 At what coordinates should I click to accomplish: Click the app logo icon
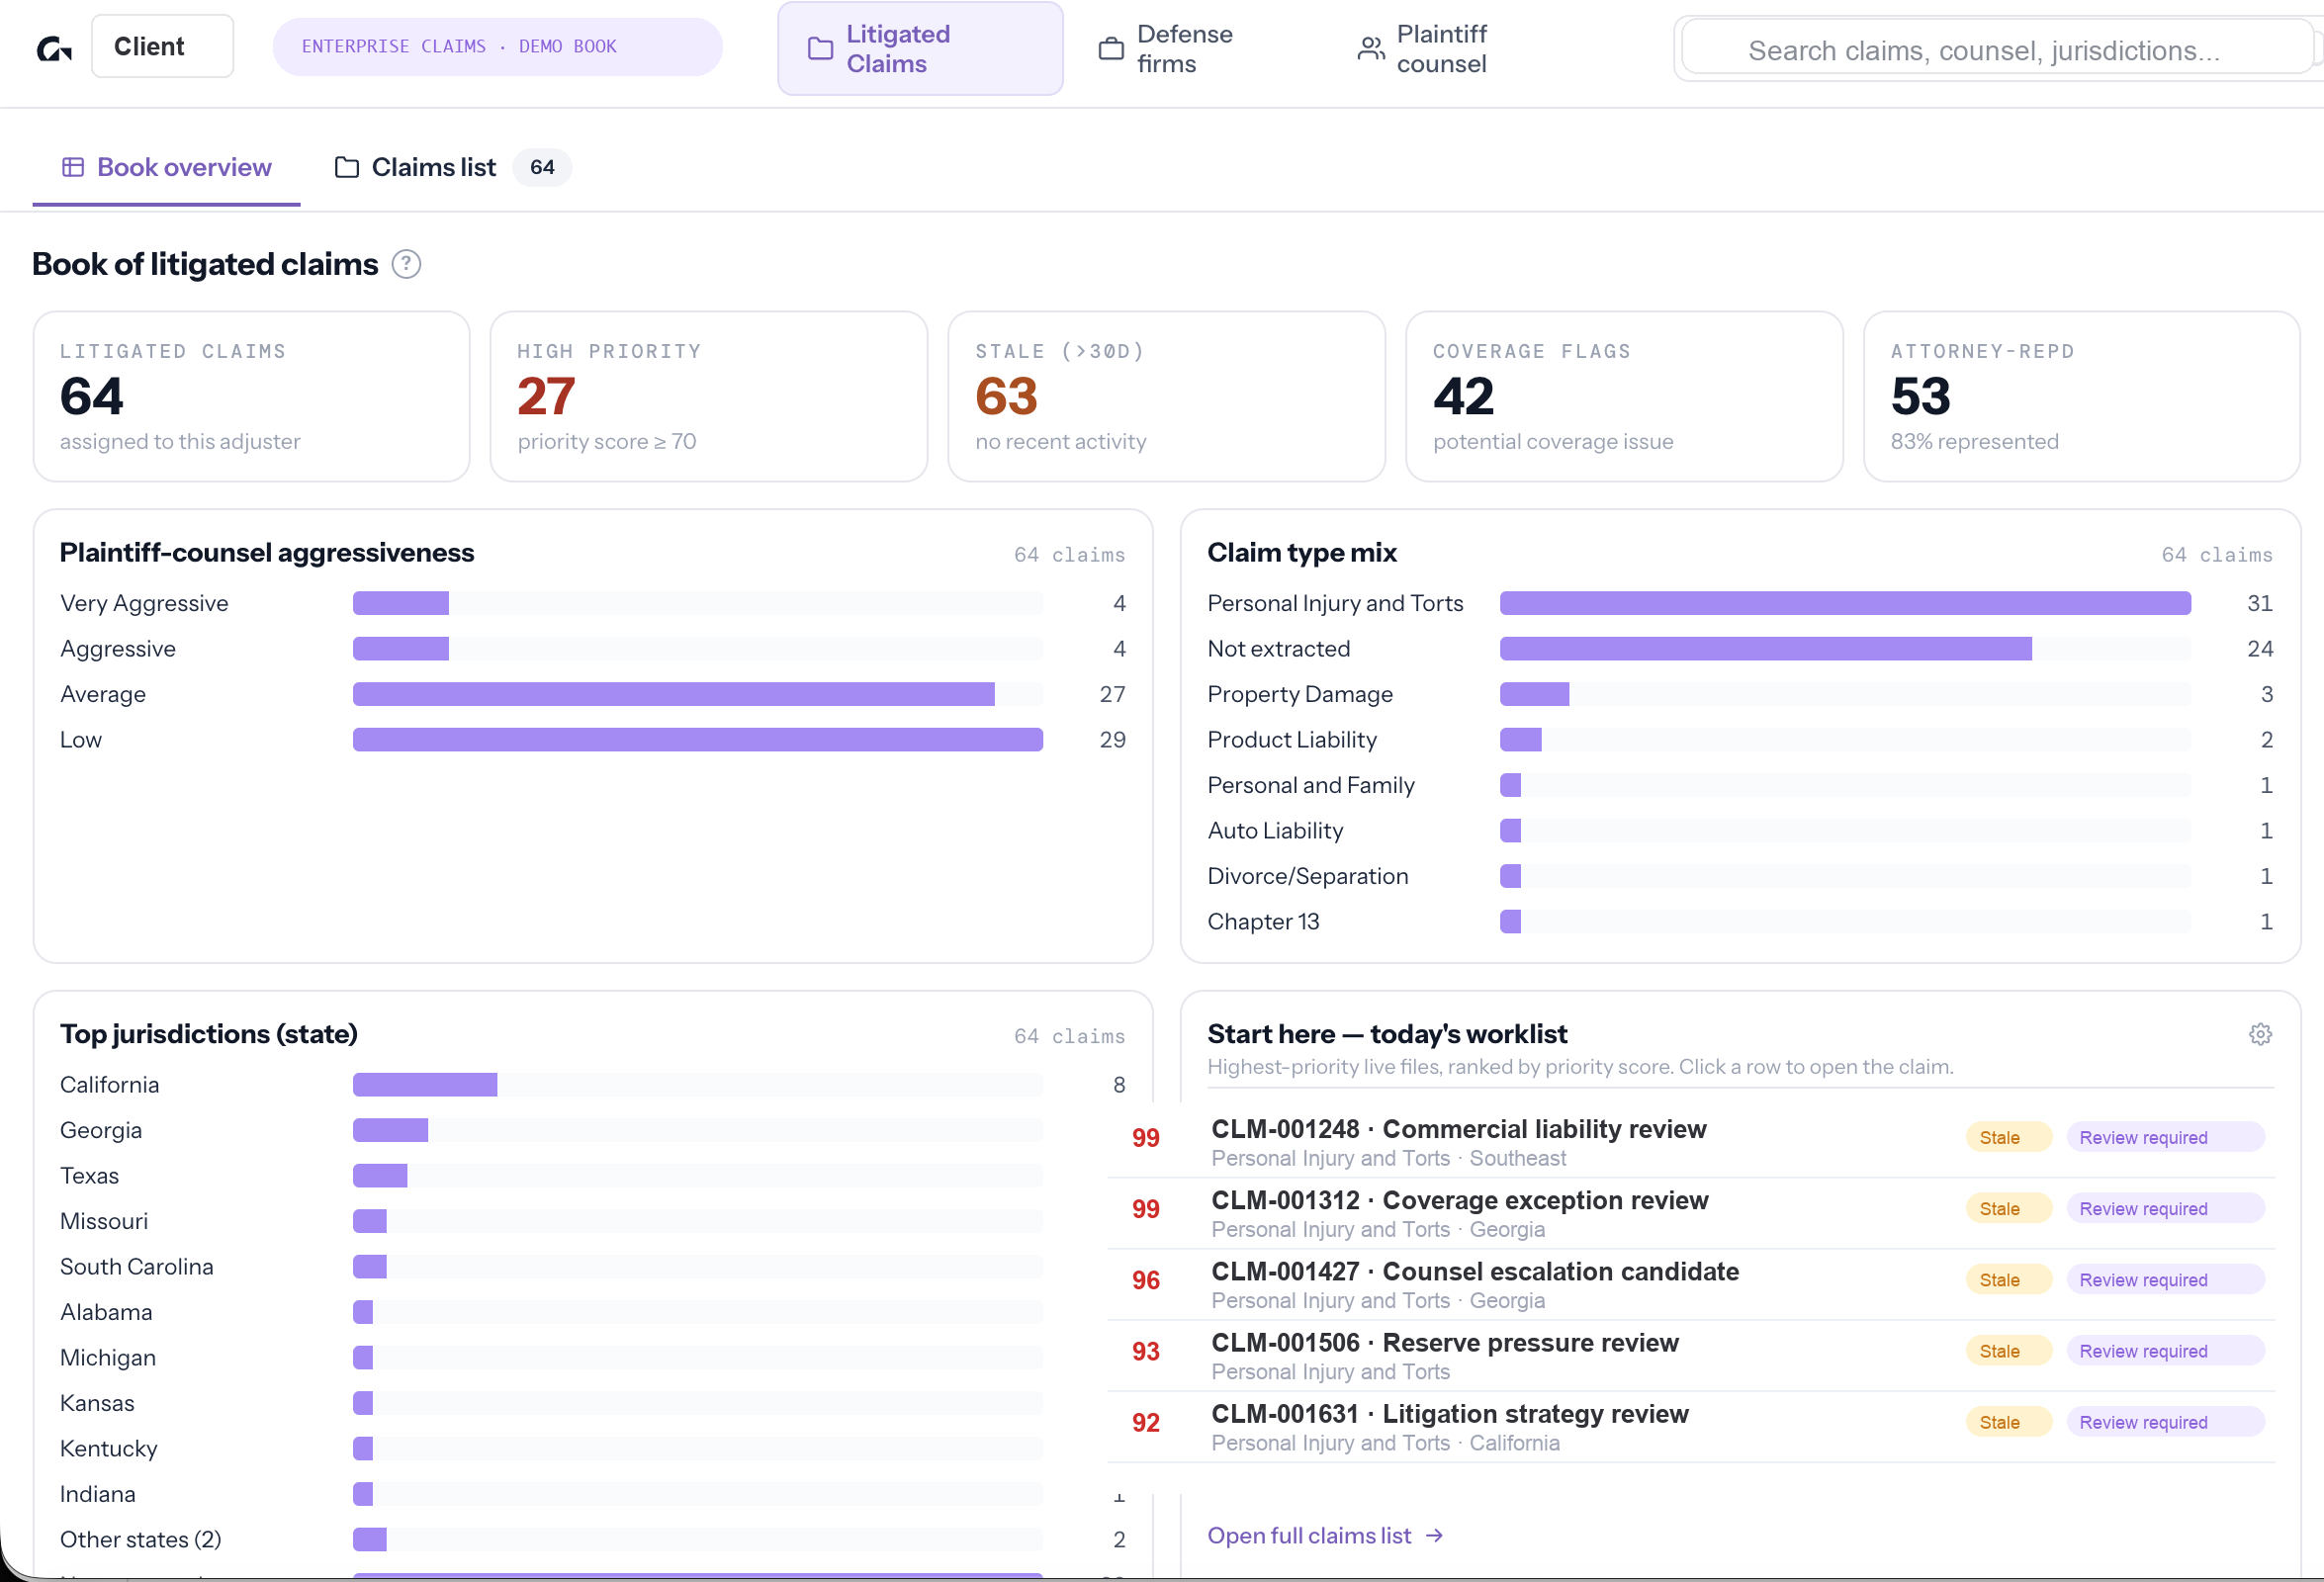pos(54,47)
